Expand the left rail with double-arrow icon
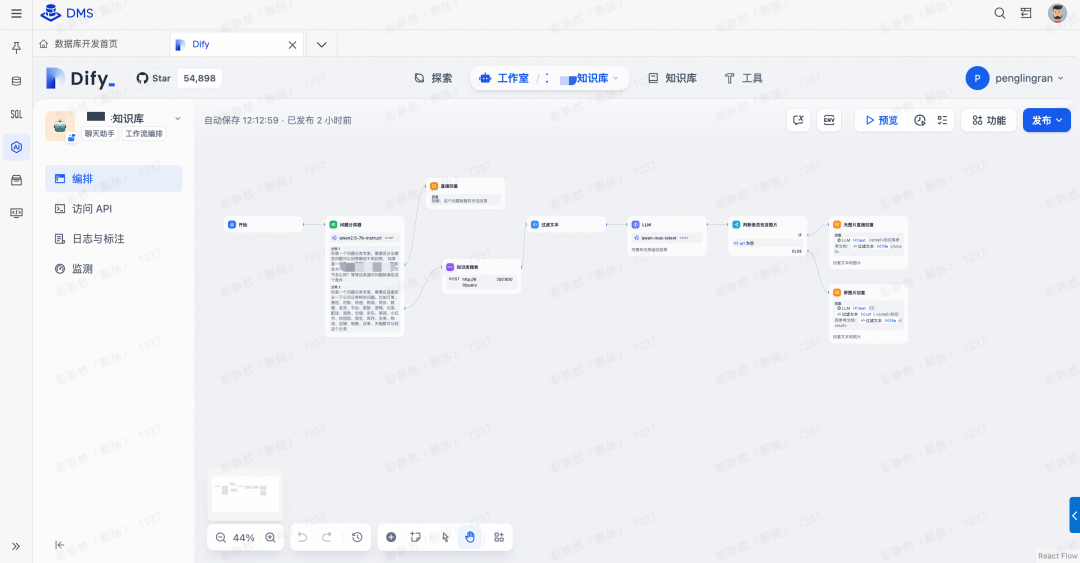 16,546
